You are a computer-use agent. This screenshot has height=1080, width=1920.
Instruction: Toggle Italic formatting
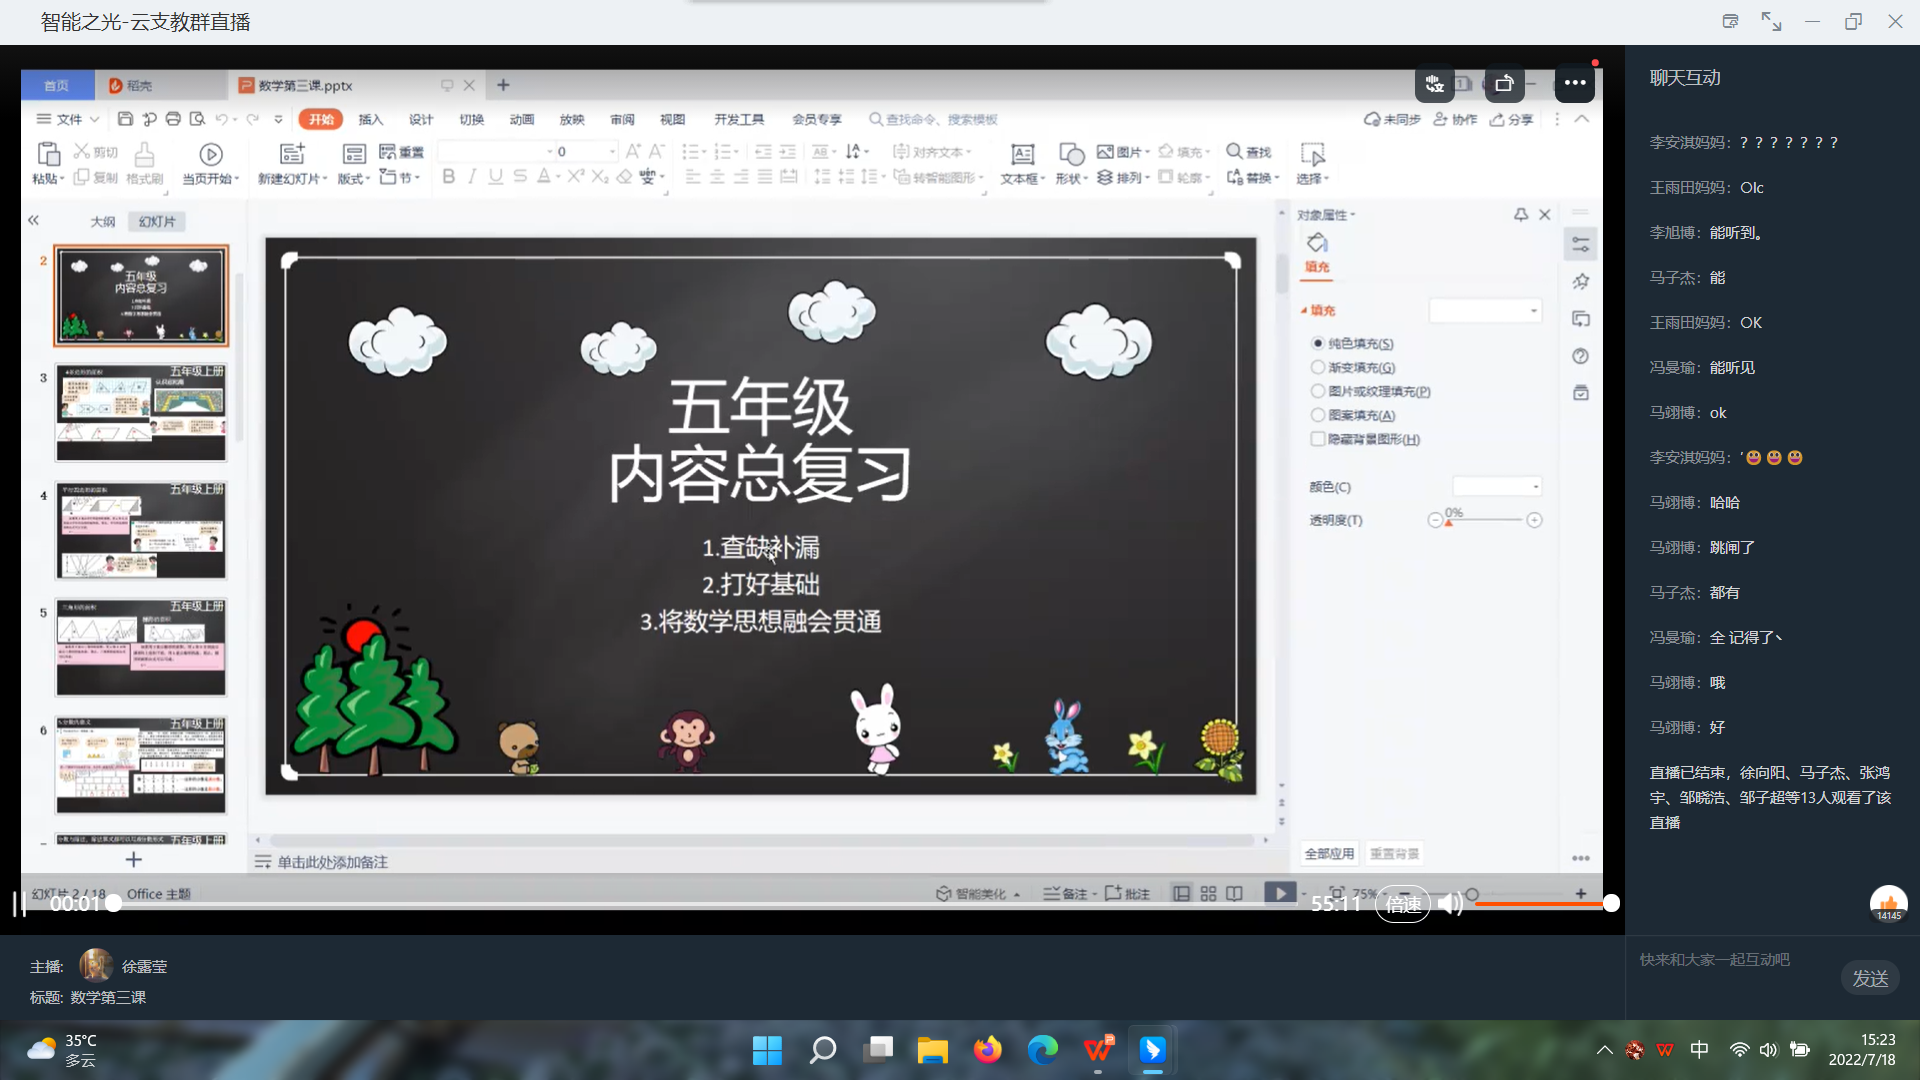coord(472,177)
